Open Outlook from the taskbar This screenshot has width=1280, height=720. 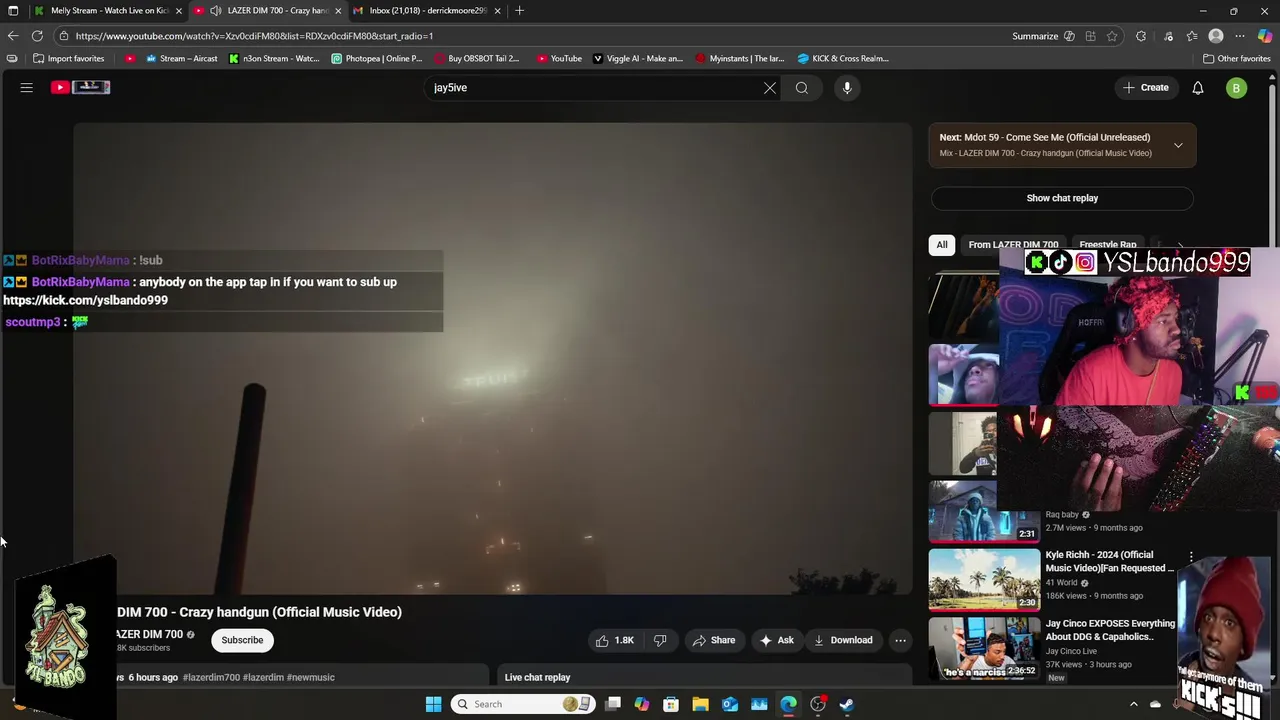click(730, 704)
